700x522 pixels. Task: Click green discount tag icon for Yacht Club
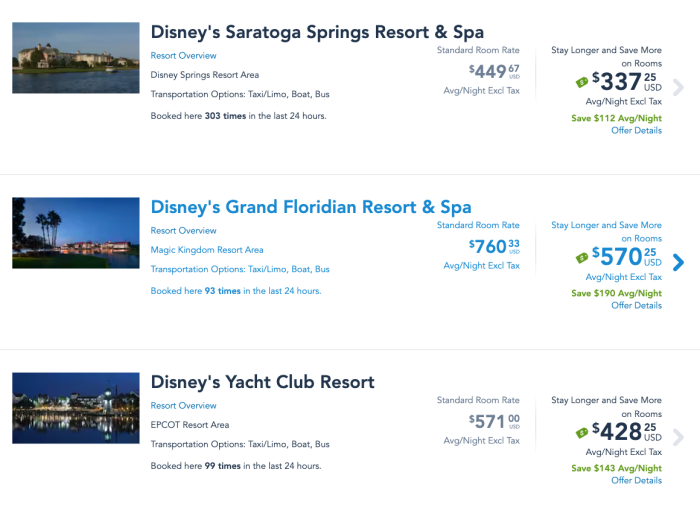tap(582, 432)
